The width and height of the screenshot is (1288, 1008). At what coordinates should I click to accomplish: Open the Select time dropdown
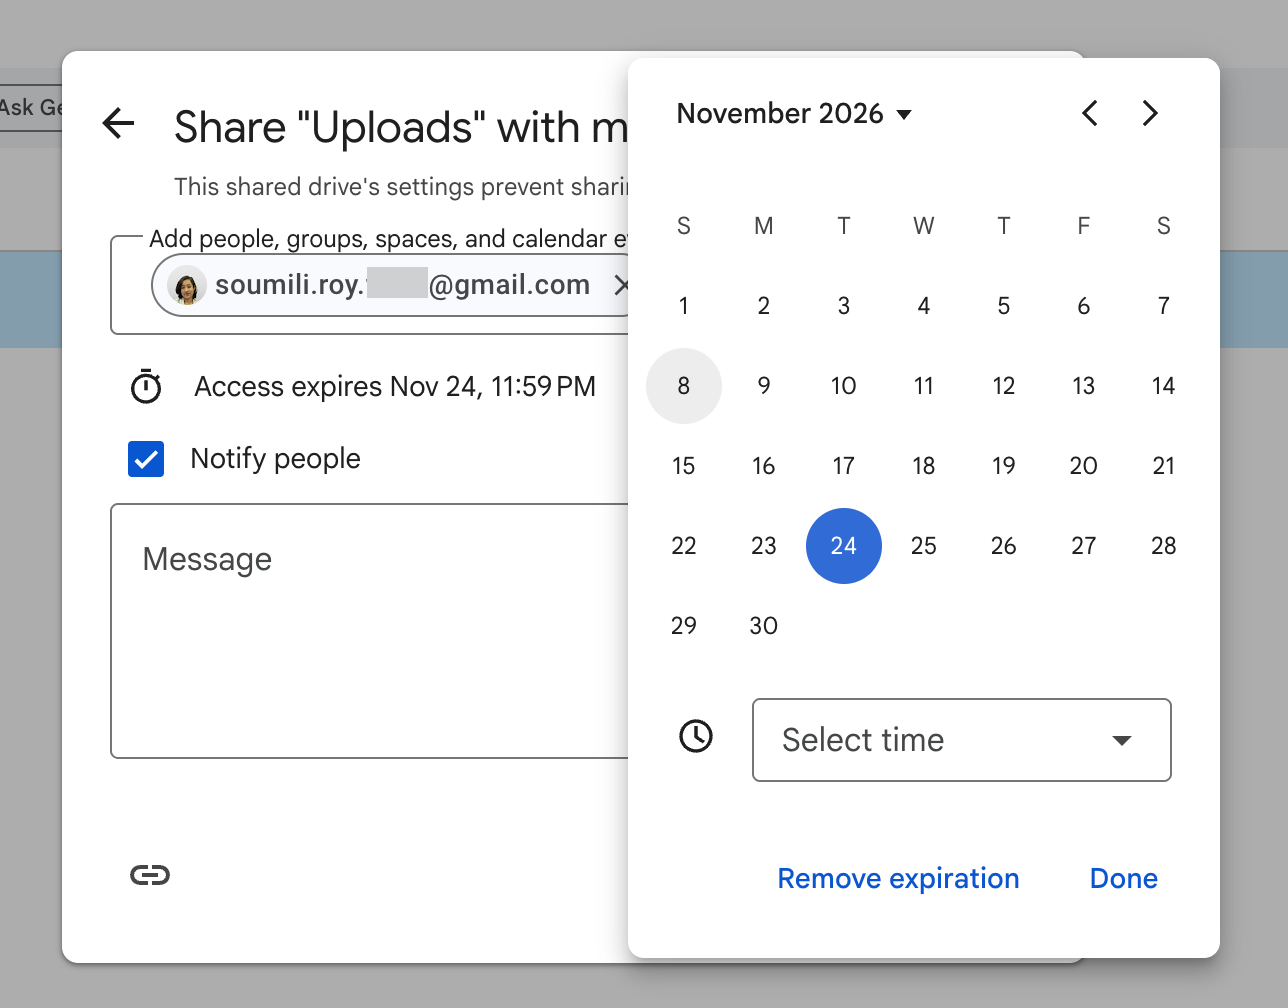pos(961,740)
